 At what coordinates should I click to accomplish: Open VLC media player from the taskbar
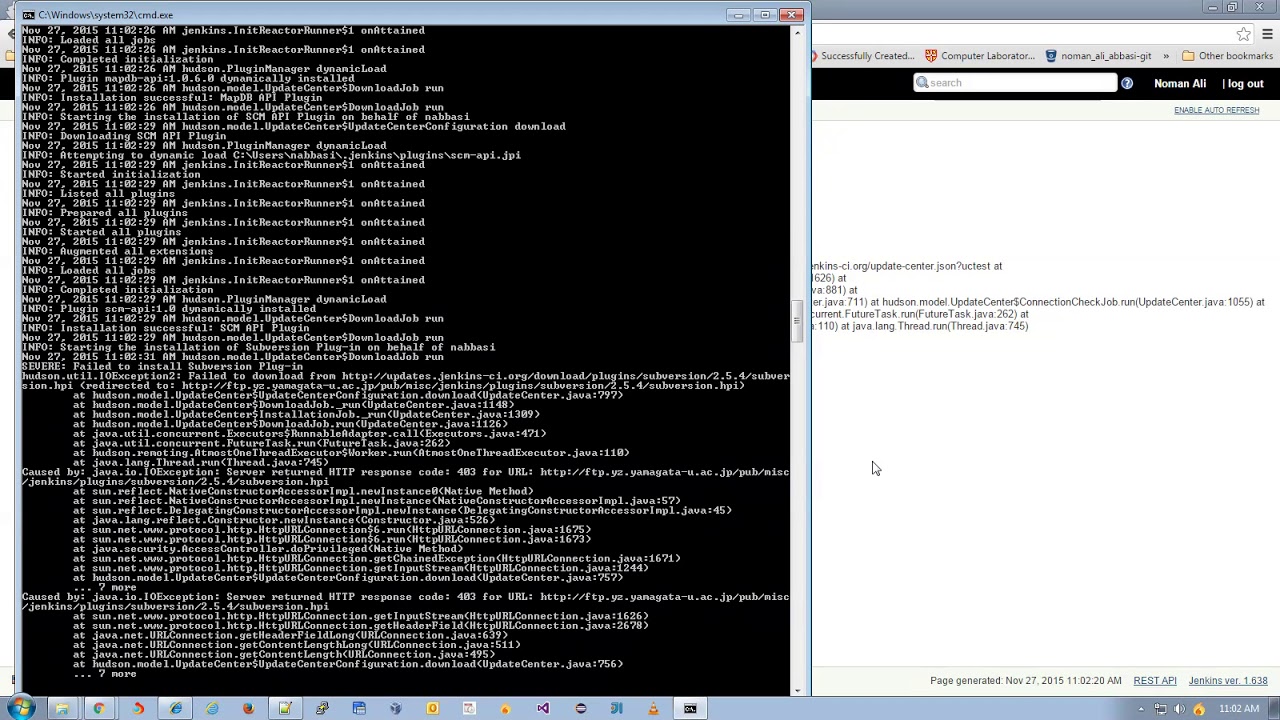[653, 709]
